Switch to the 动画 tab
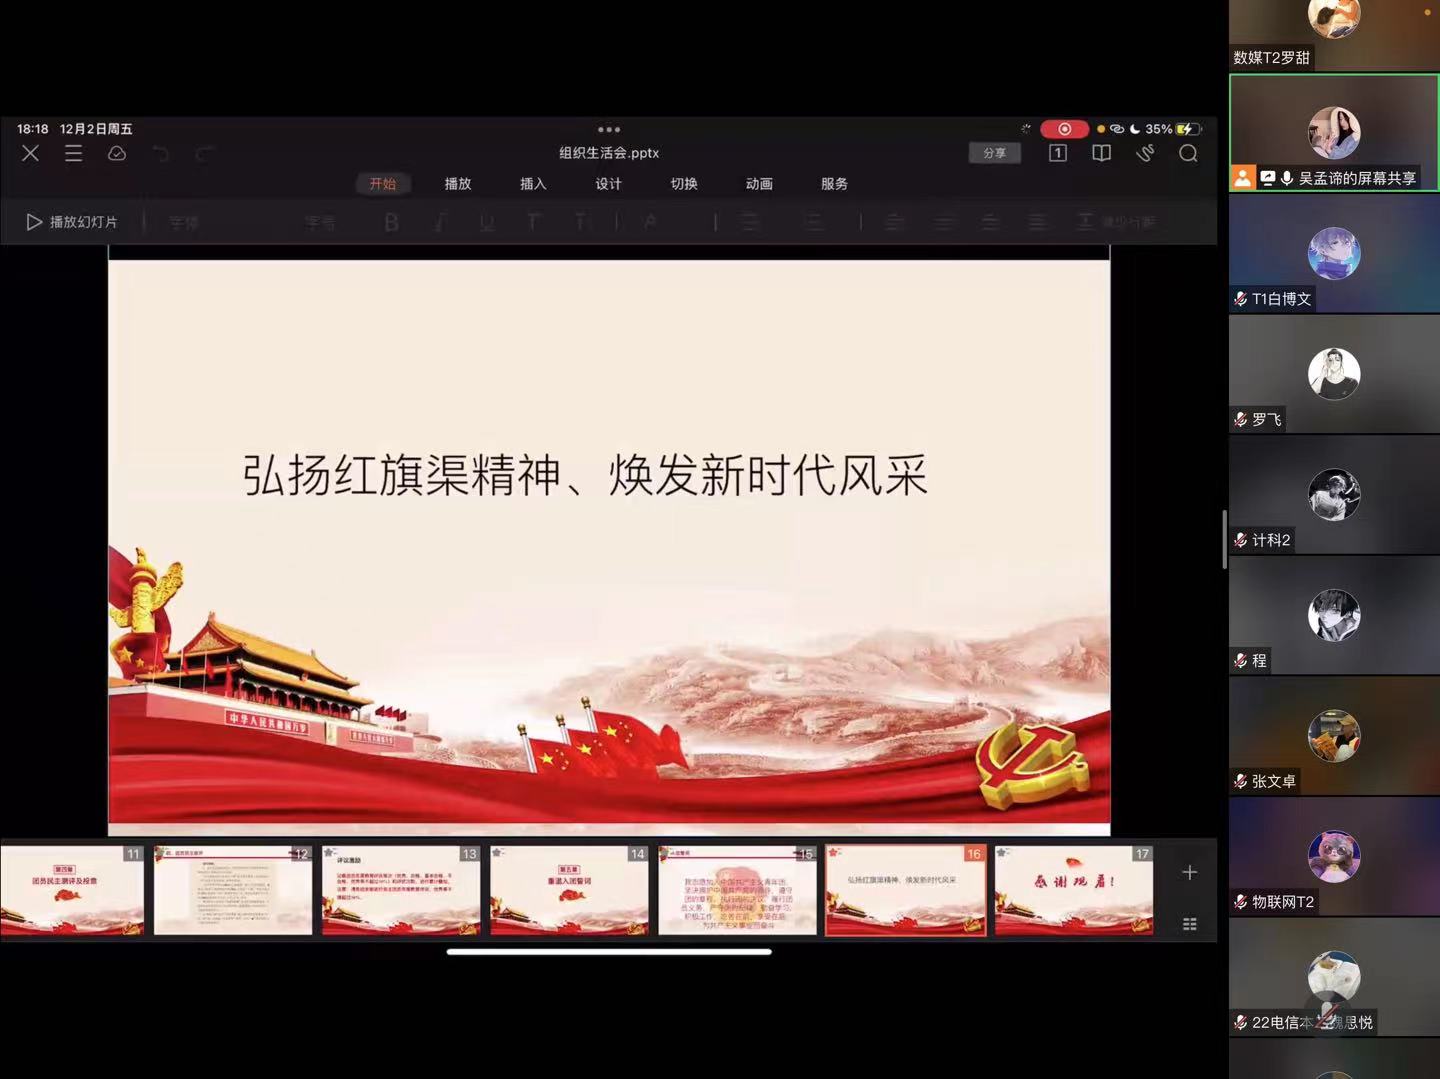 click(759, 184)
